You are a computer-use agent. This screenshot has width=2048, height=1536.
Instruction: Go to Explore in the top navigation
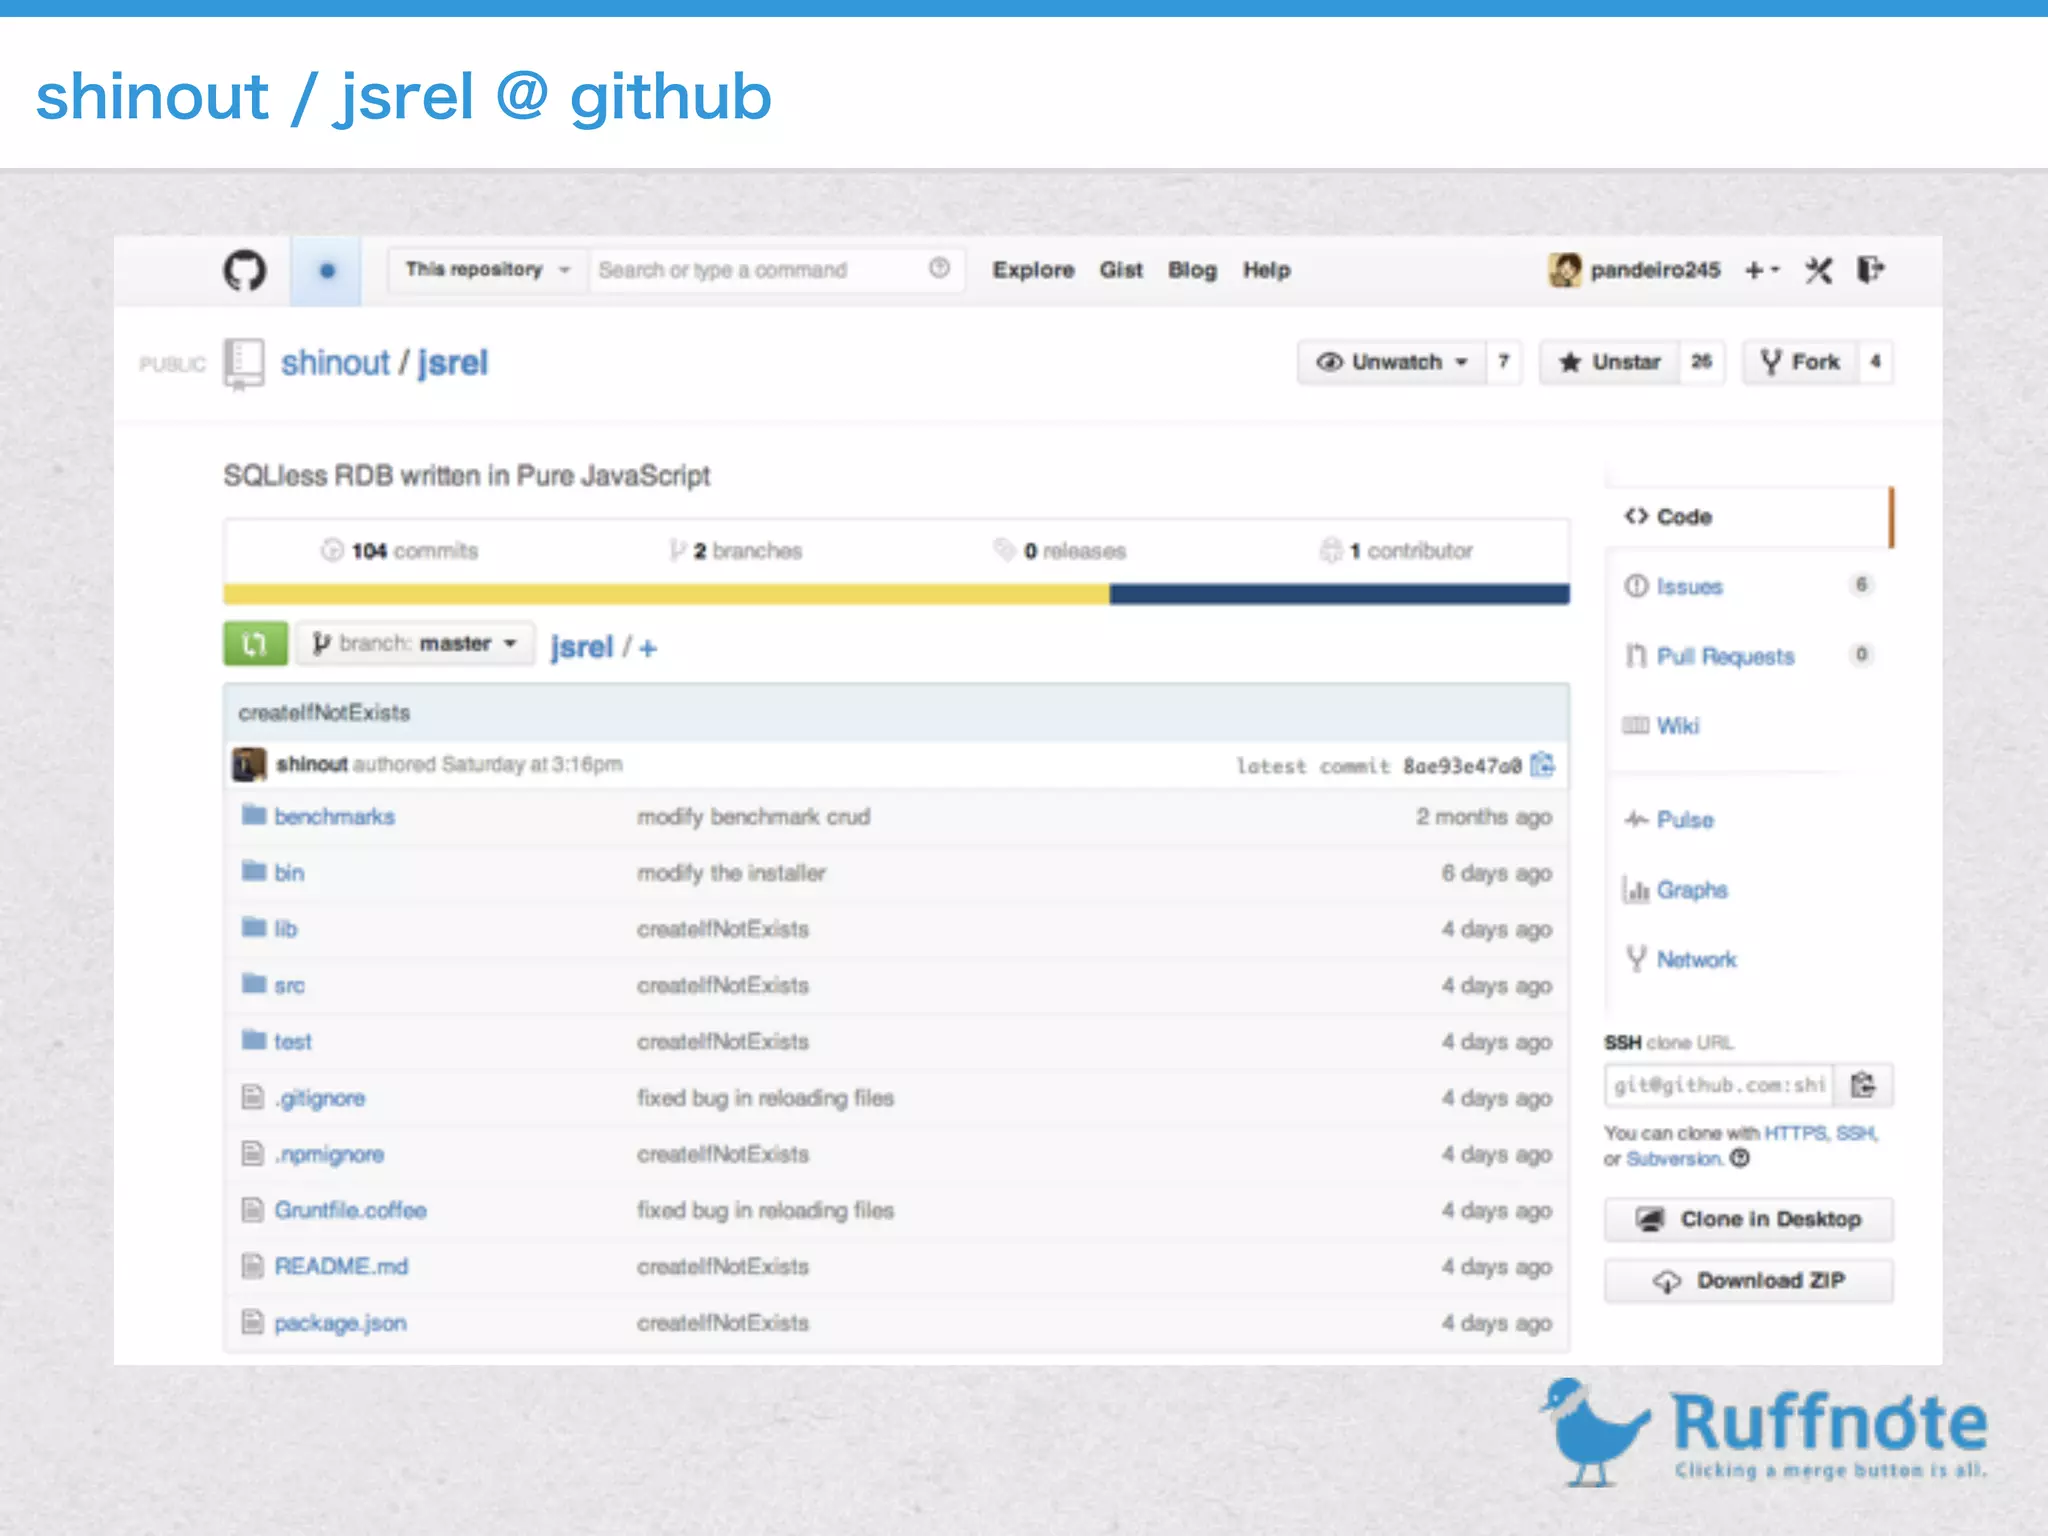[x=1033, y=270]
